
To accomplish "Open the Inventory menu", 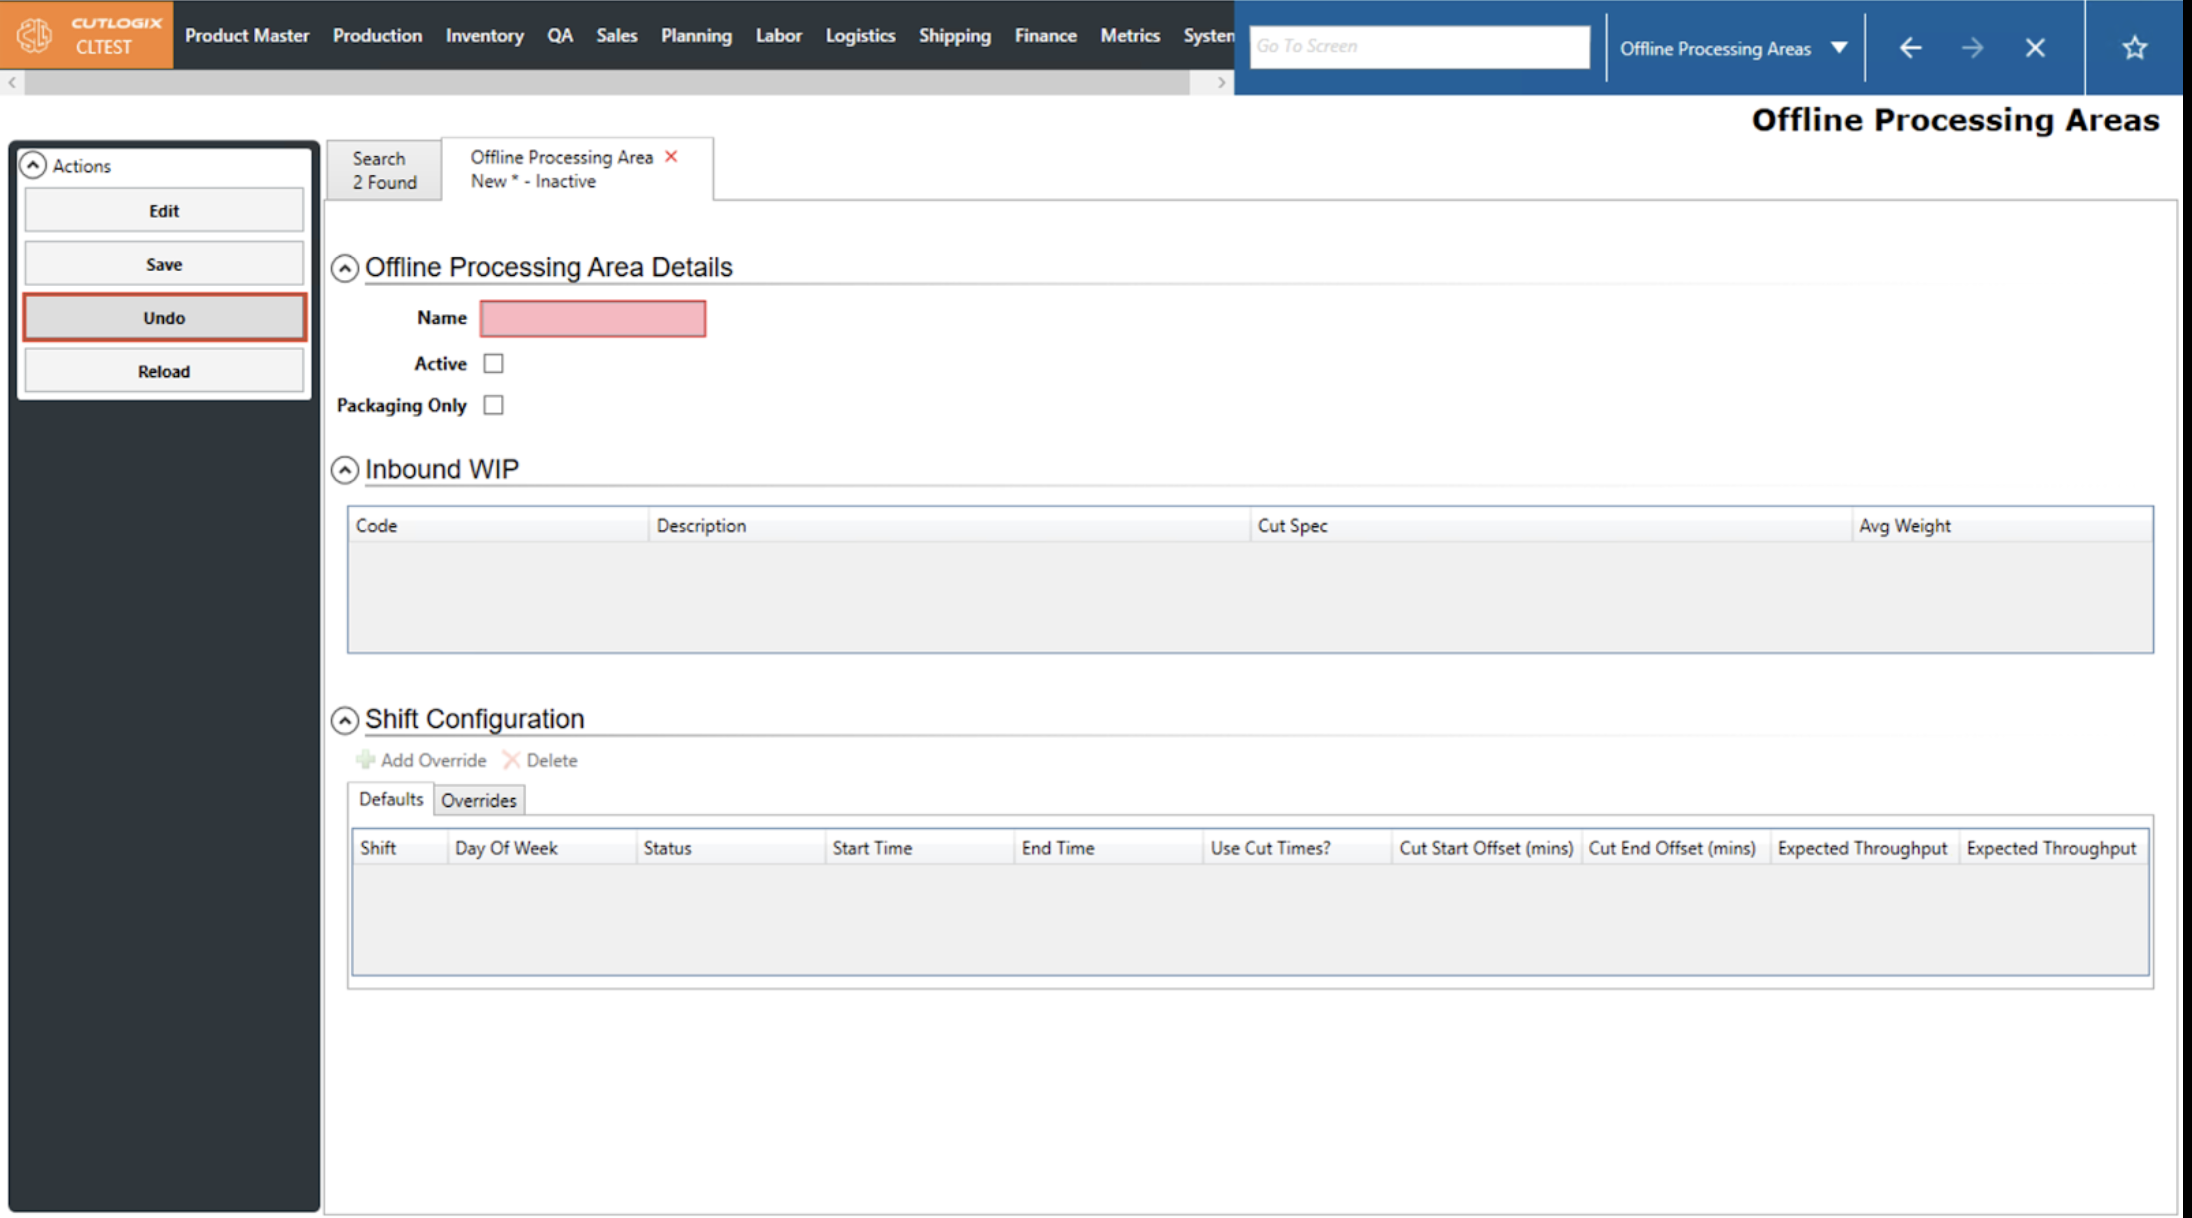I will (484, 35).
